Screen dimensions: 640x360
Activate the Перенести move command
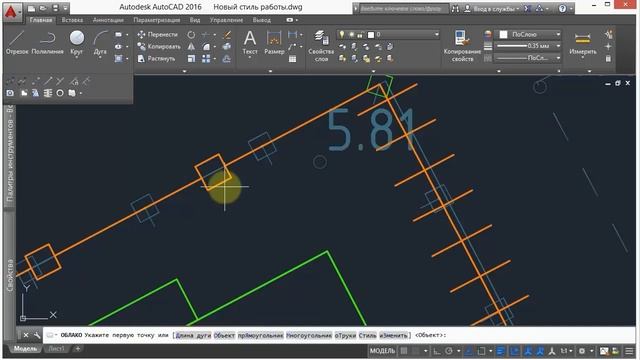[158, 35]
